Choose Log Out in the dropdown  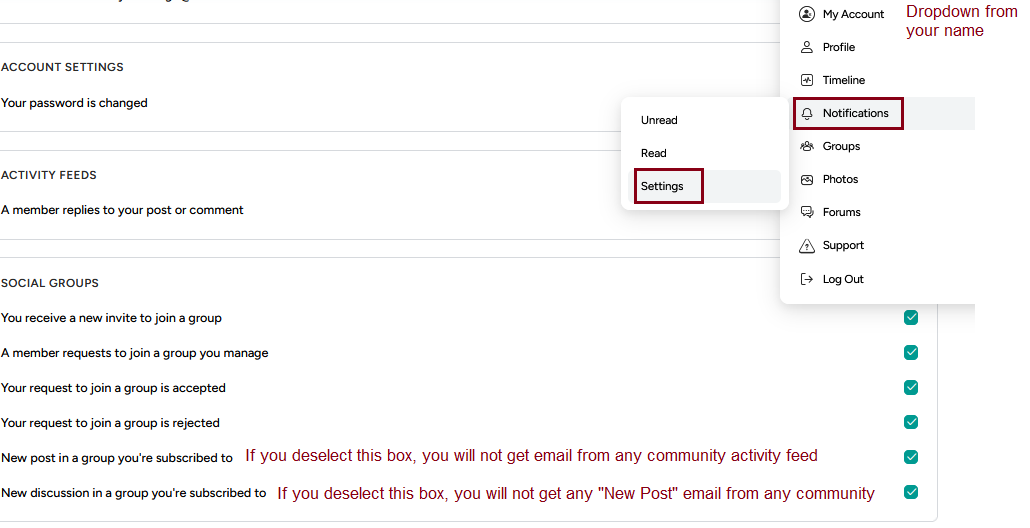[x=843, y=279]
